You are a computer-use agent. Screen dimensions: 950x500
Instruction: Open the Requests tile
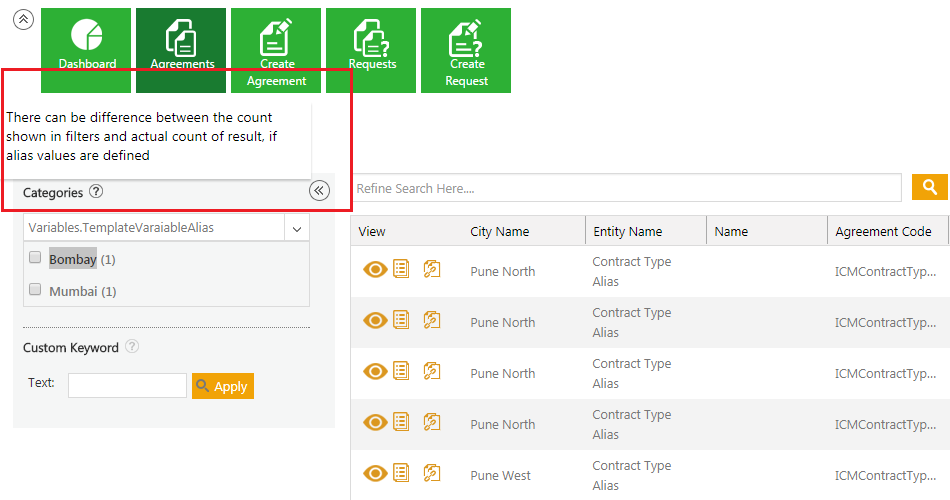coord(371,50)
